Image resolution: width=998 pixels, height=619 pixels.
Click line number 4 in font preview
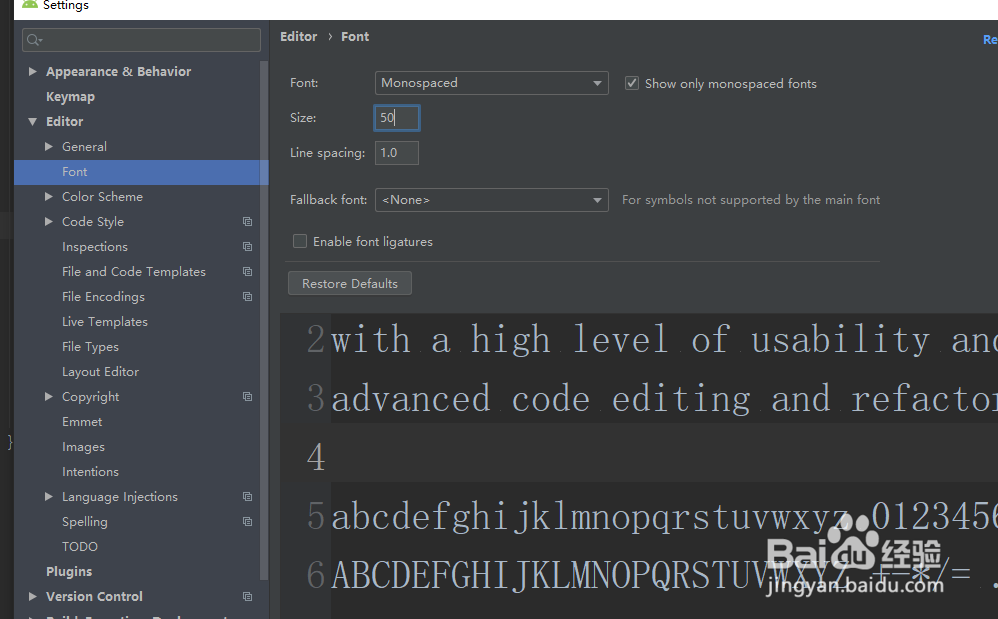tap(316, 457)
